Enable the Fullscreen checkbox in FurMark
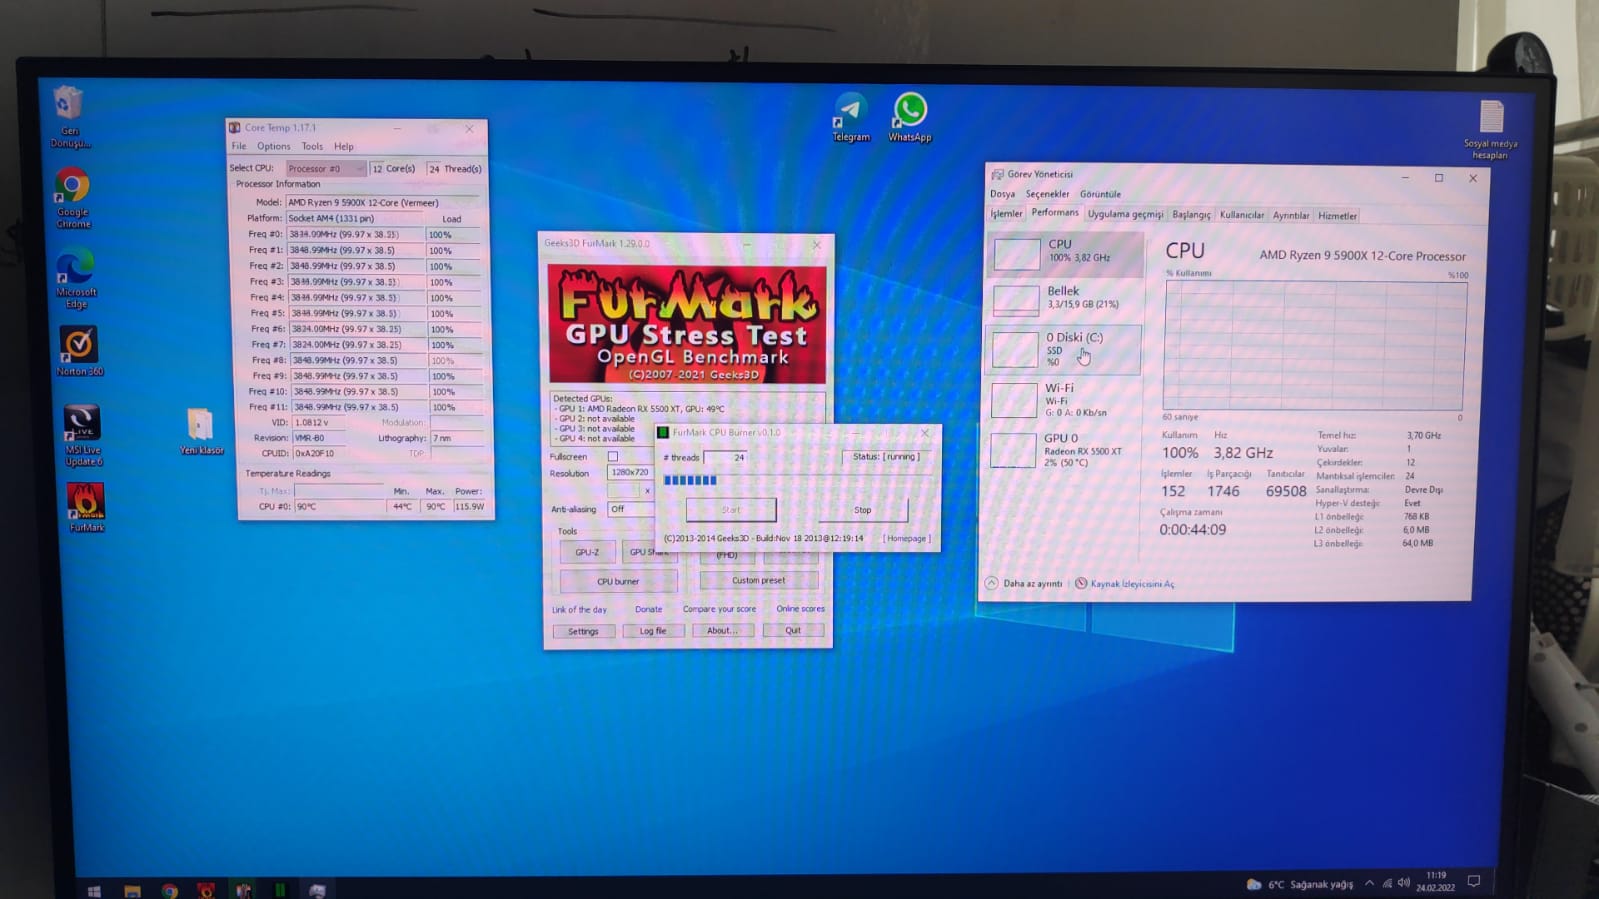Screen dimensions: 1599x899 pos(613,456)
